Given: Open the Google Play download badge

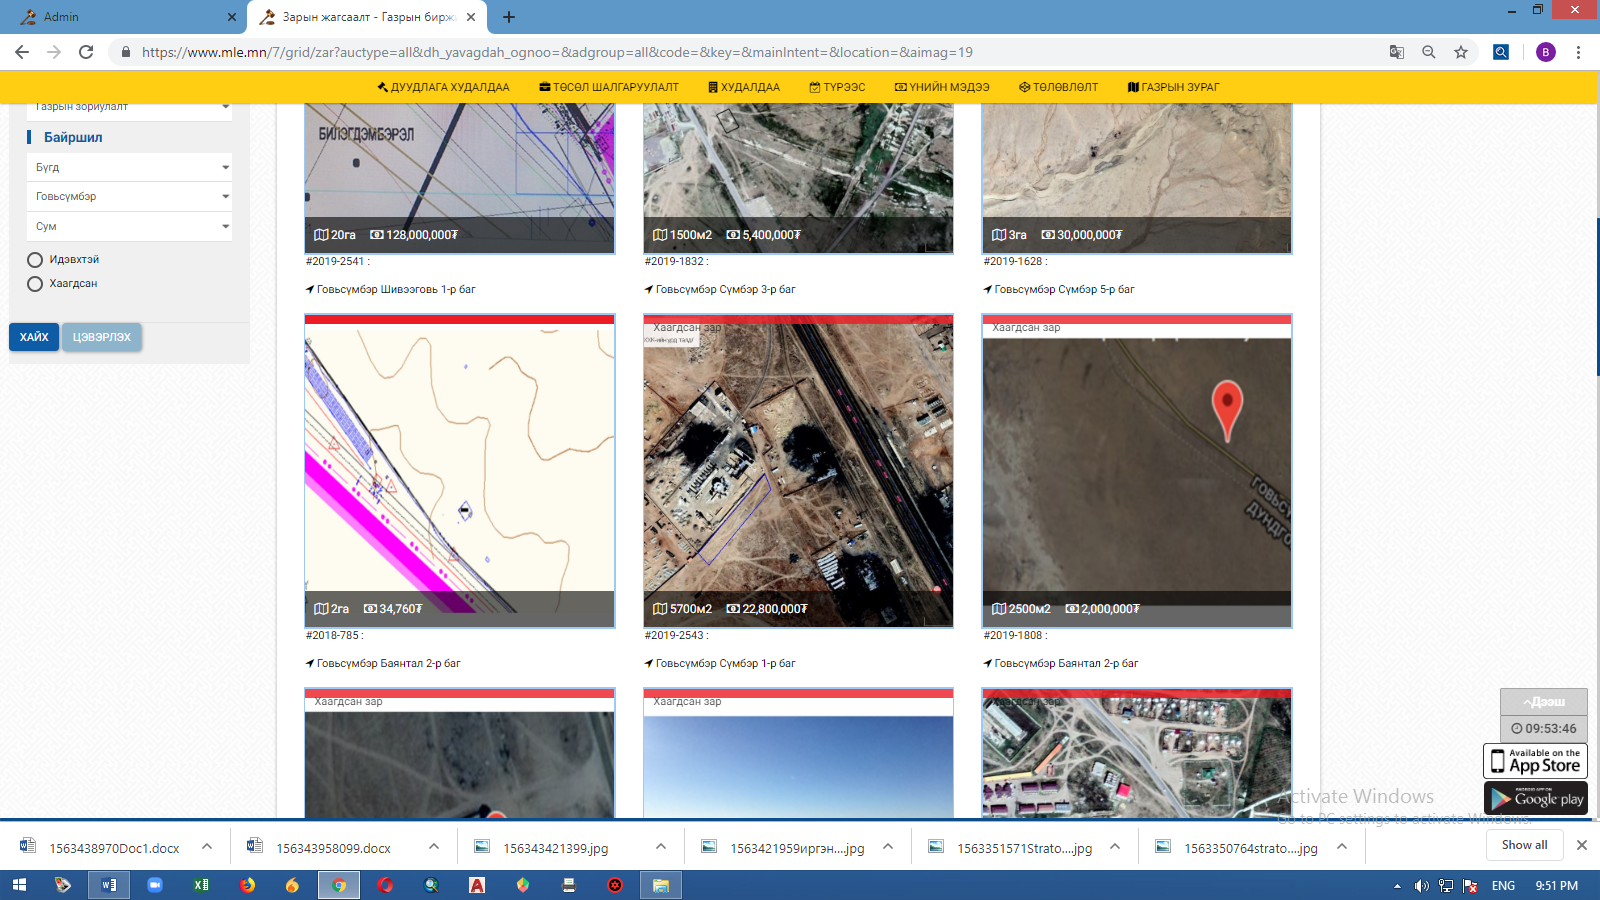Looking at the screenshot, I should [1536, 798].
